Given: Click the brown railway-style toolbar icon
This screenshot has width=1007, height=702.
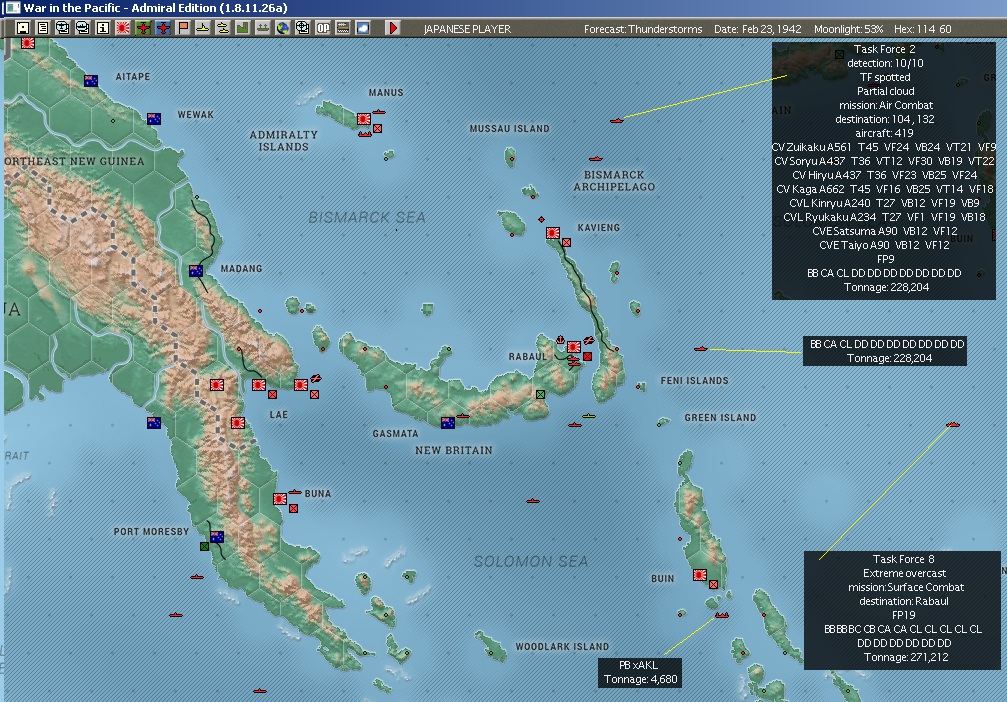Looking at the screenshot, I should (343, 28).
